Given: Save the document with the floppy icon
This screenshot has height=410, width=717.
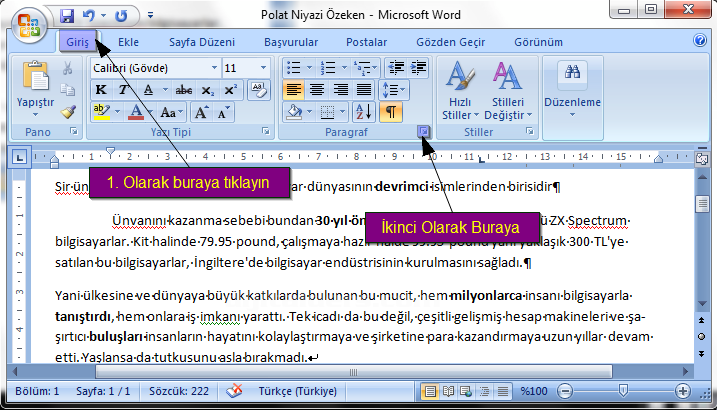Looking at the screenshot, I should click(67, 16).
